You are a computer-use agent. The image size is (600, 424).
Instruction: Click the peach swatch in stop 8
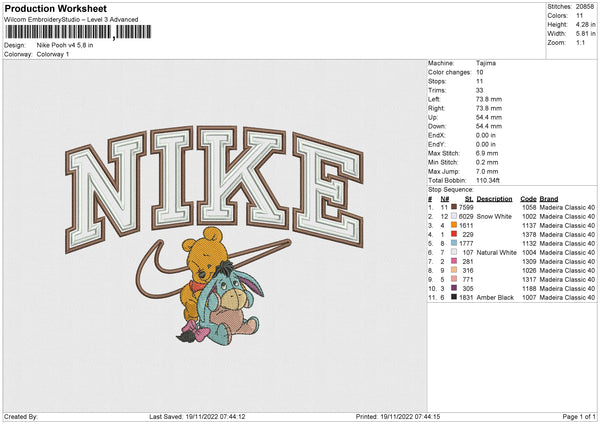(454, 270)
